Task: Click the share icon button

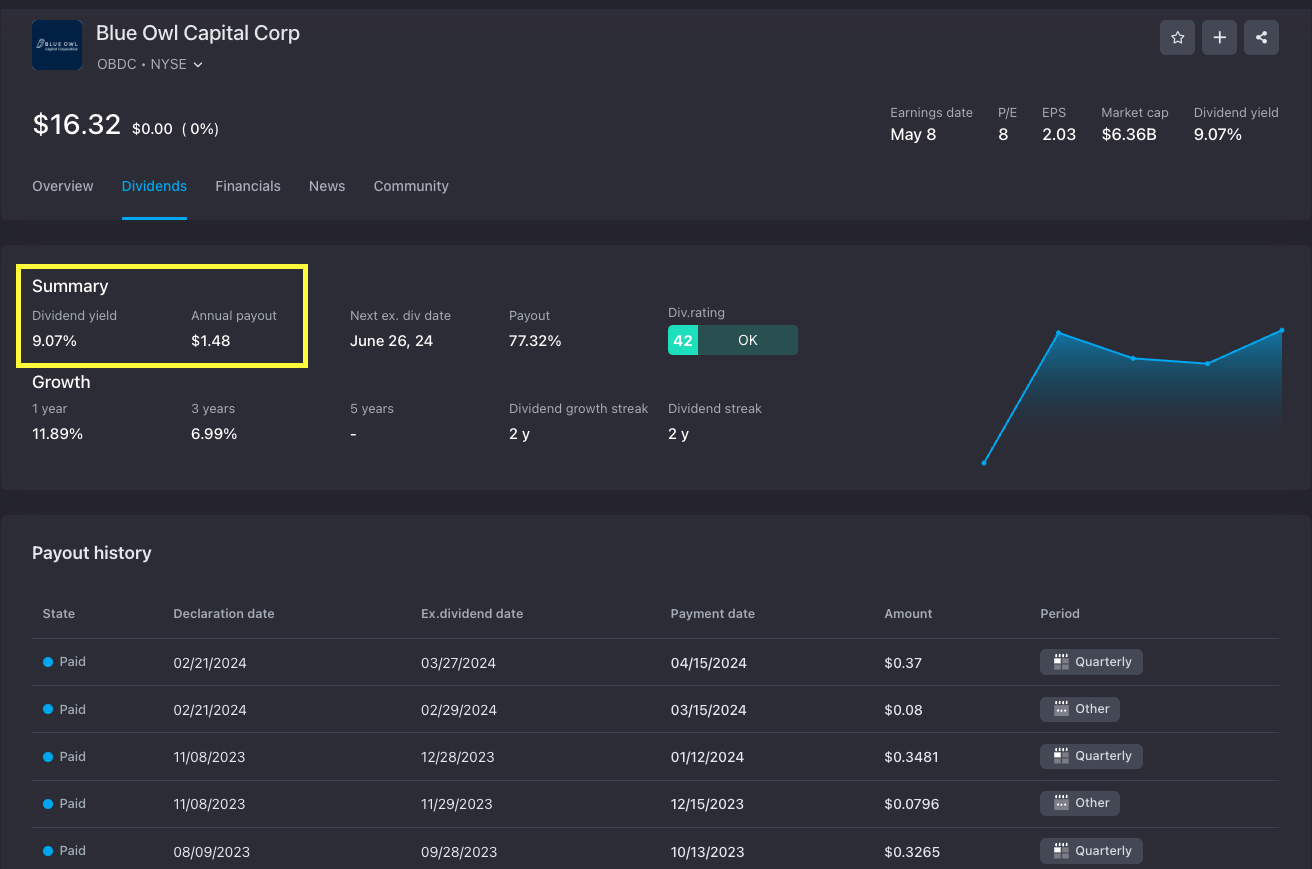Action: tap(1261, 38)
